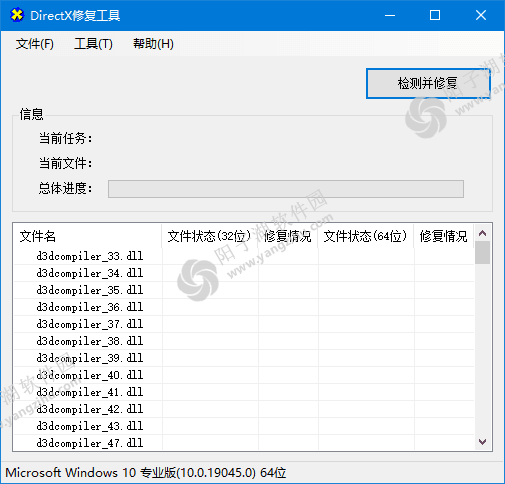Select row d3dcompiler_34.dll

[244, 273]
